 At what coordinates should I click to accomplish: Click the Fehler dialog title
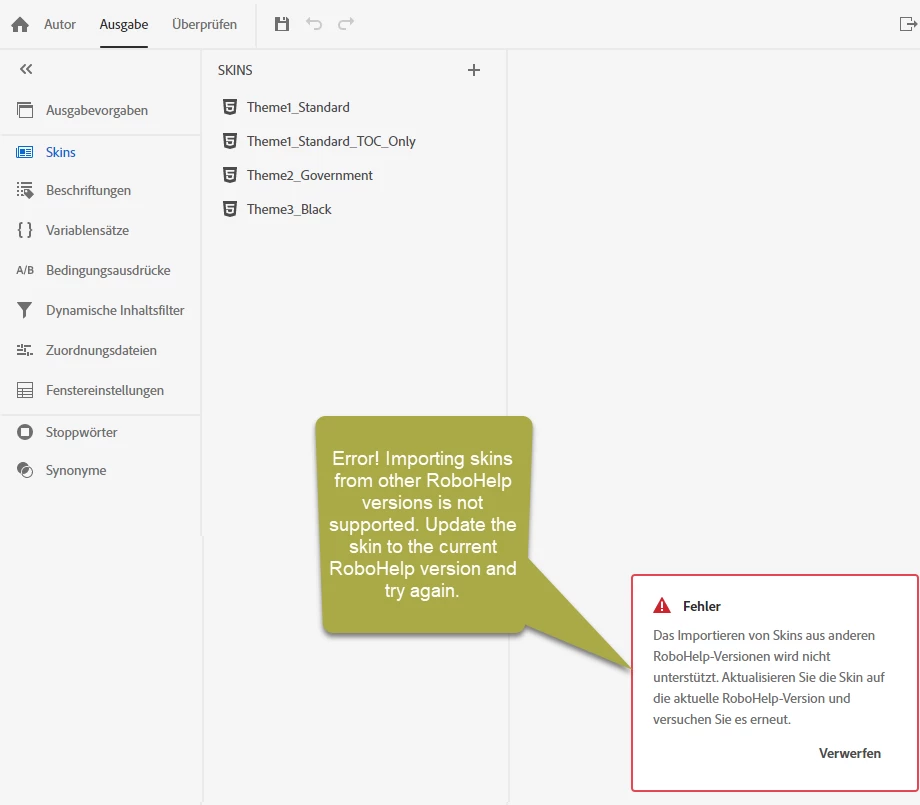pos(702,607)
